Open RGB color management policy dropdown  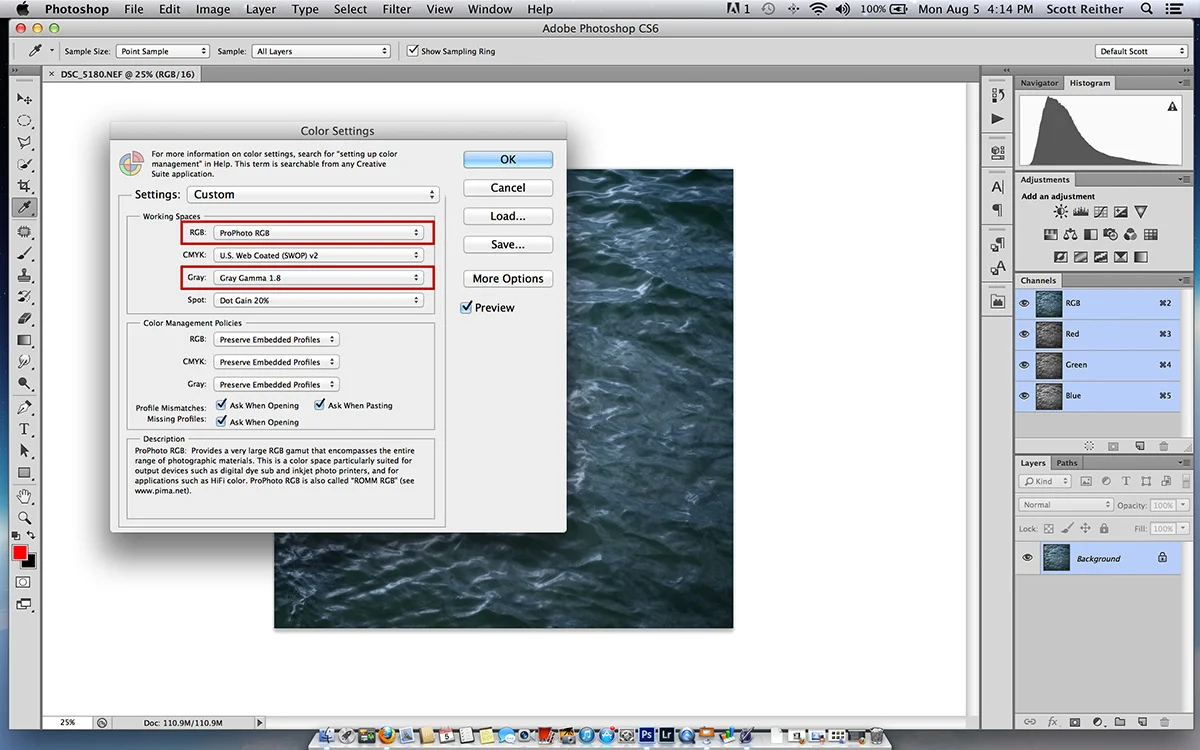tap(277, 340)
